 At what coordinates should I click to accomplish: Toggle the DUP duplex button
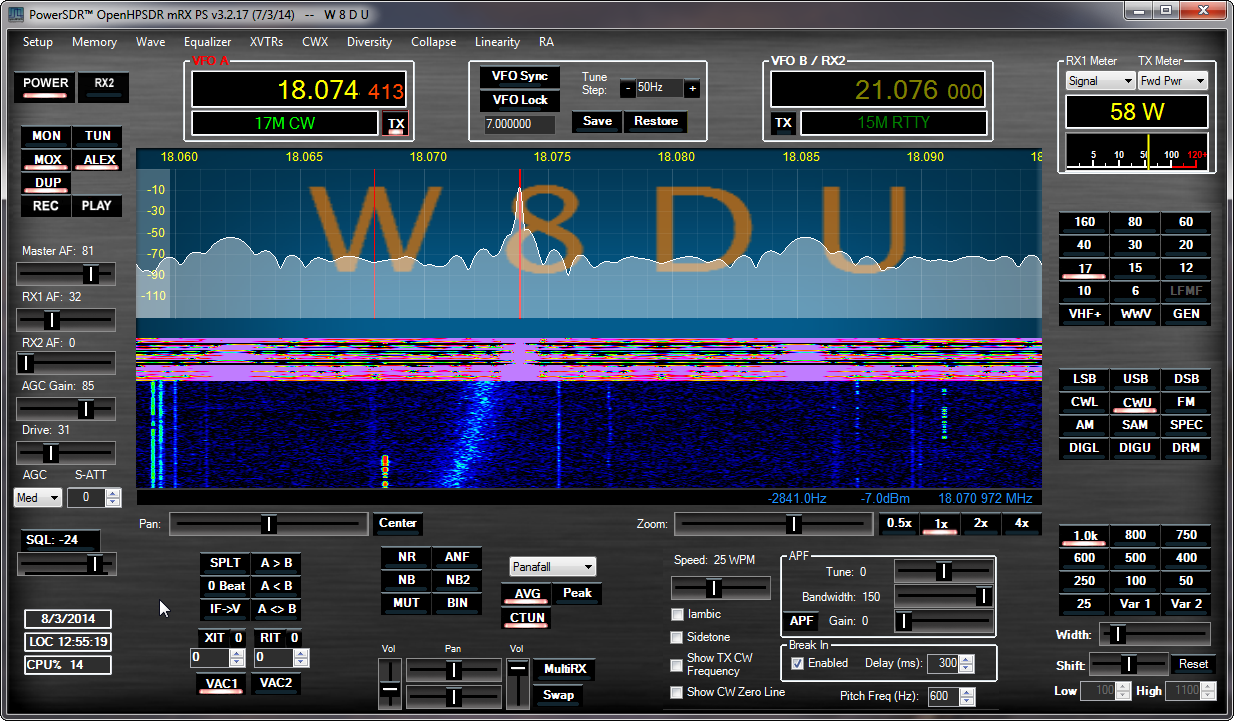coord(47,184)
